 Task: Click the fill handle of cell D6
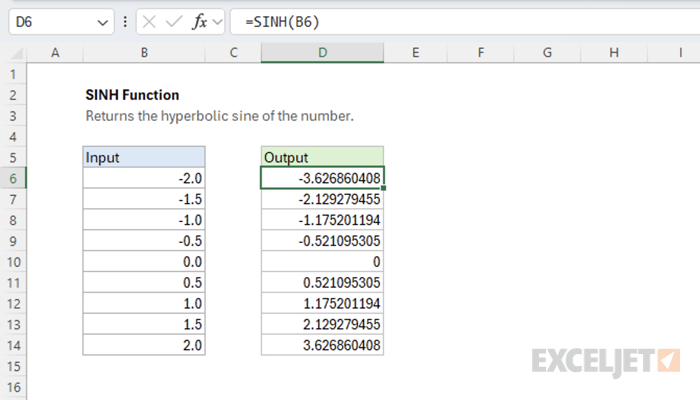coord(383,188)
